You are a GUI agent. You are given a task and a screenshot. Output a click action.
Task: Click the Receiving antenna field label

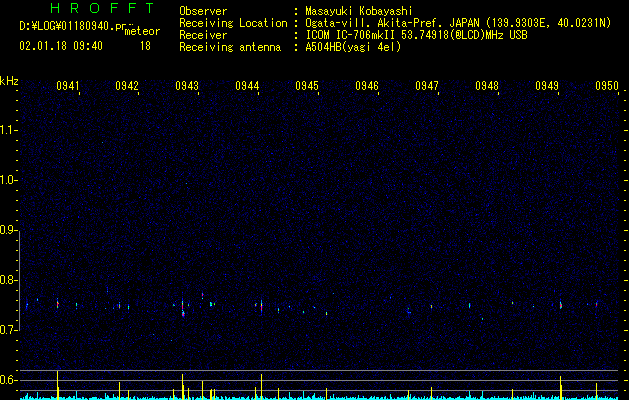pyautogui.click(x=230, y=47)
